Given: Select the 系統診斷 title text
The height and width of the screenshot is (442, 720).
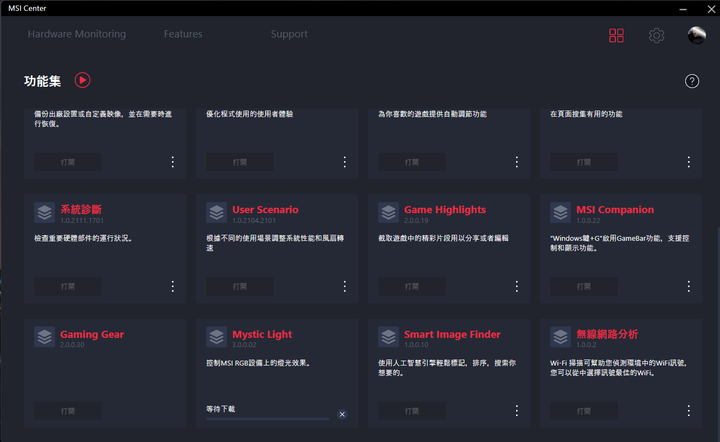Looking at the screenshot, I should (x=81, y=209).
